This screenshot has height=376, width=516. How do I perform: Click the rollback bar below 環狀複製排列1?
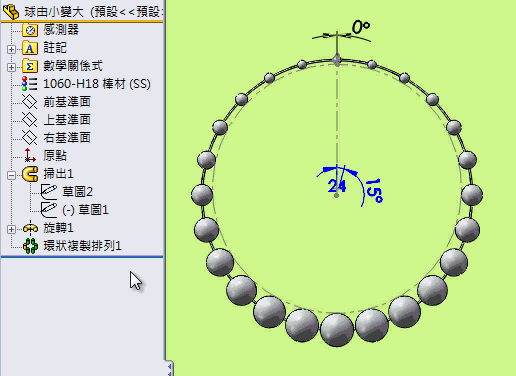[82, 257]
